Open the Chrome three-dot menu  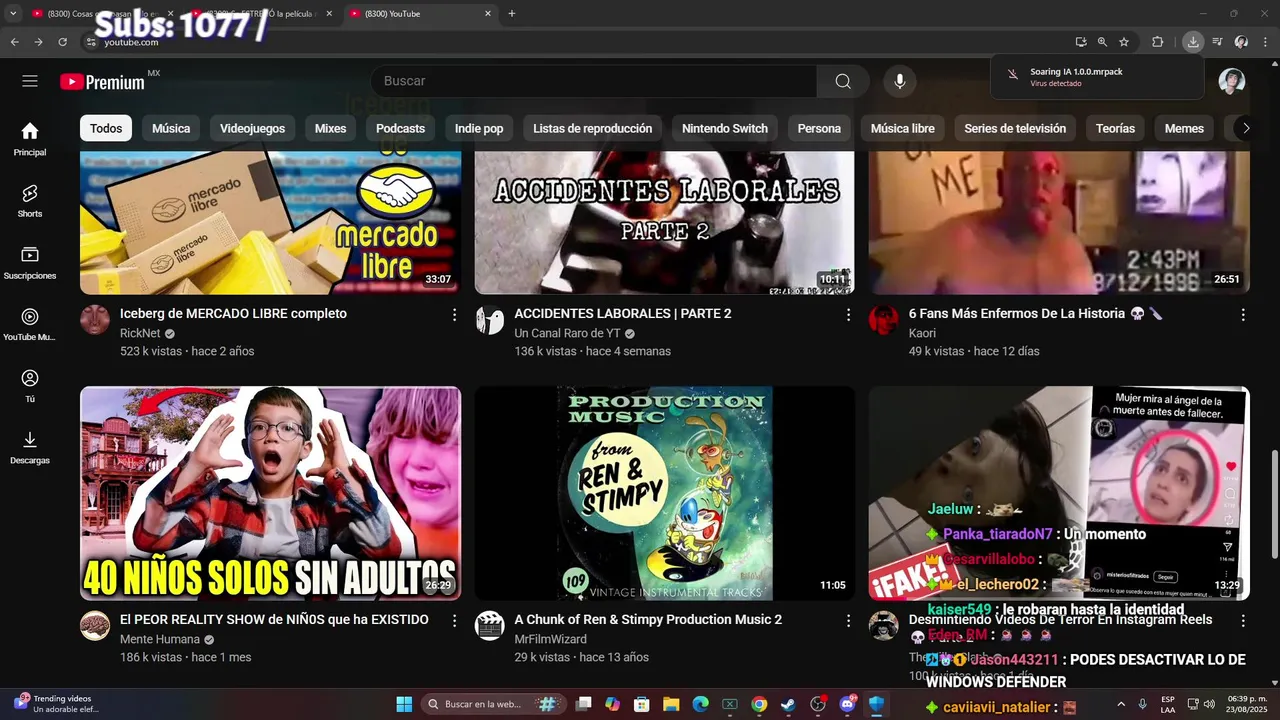pos(1265,42)
